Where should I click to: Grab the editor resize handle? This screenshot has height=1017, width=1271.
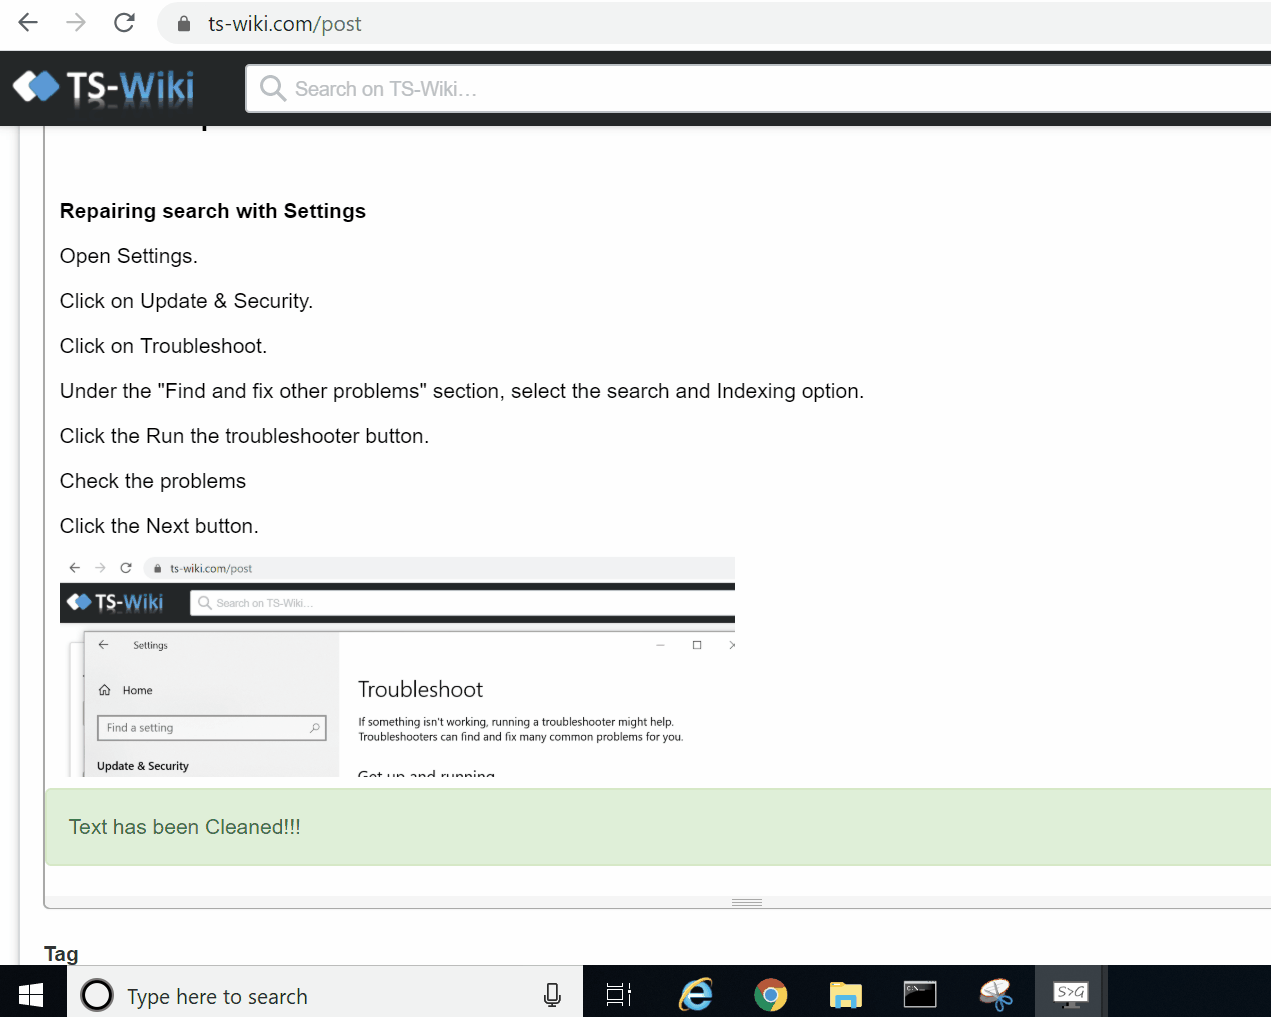[x=747, y=902]
